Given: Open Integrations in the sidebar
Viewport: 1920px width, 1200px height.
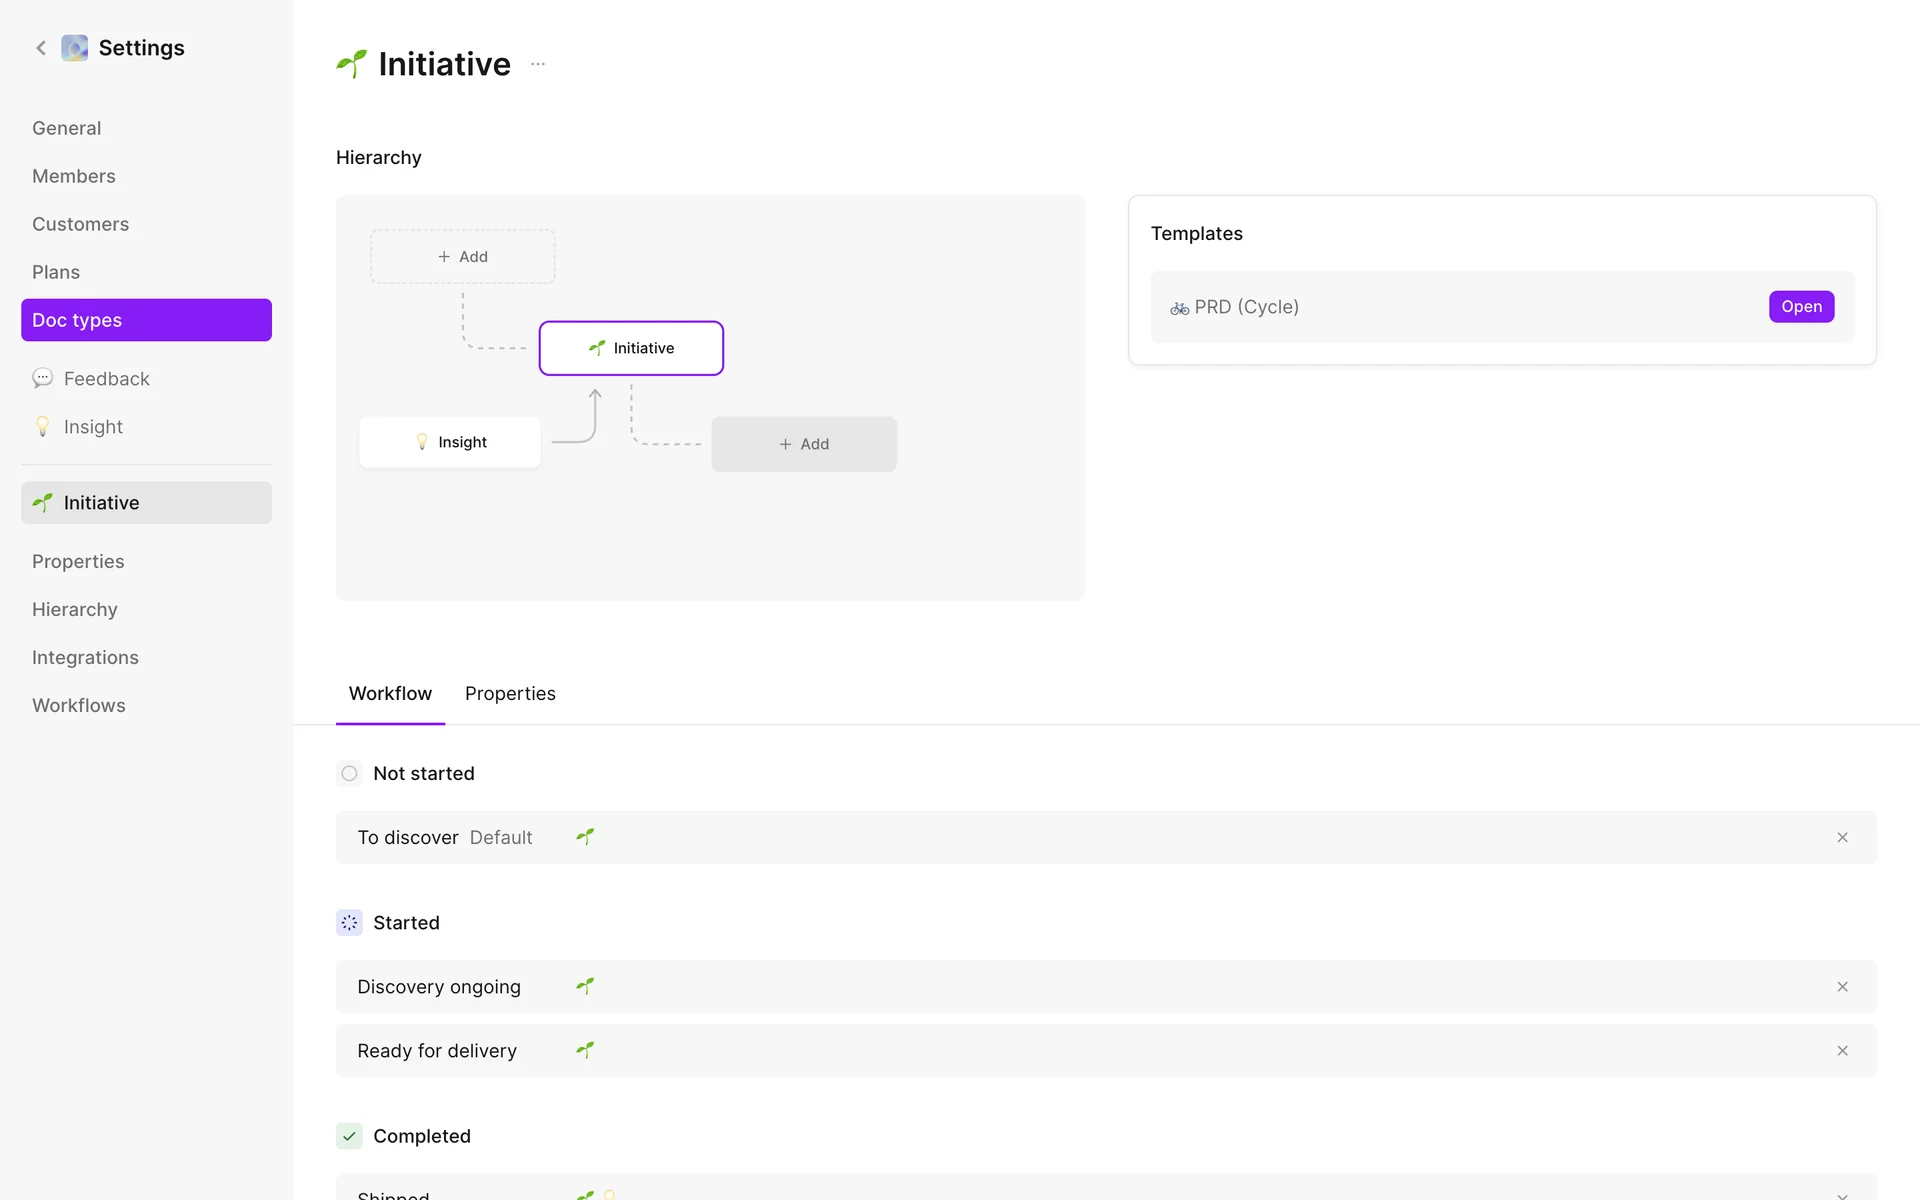Looking at the screenshot, I should pyautogui.click(x=85, y=657).
